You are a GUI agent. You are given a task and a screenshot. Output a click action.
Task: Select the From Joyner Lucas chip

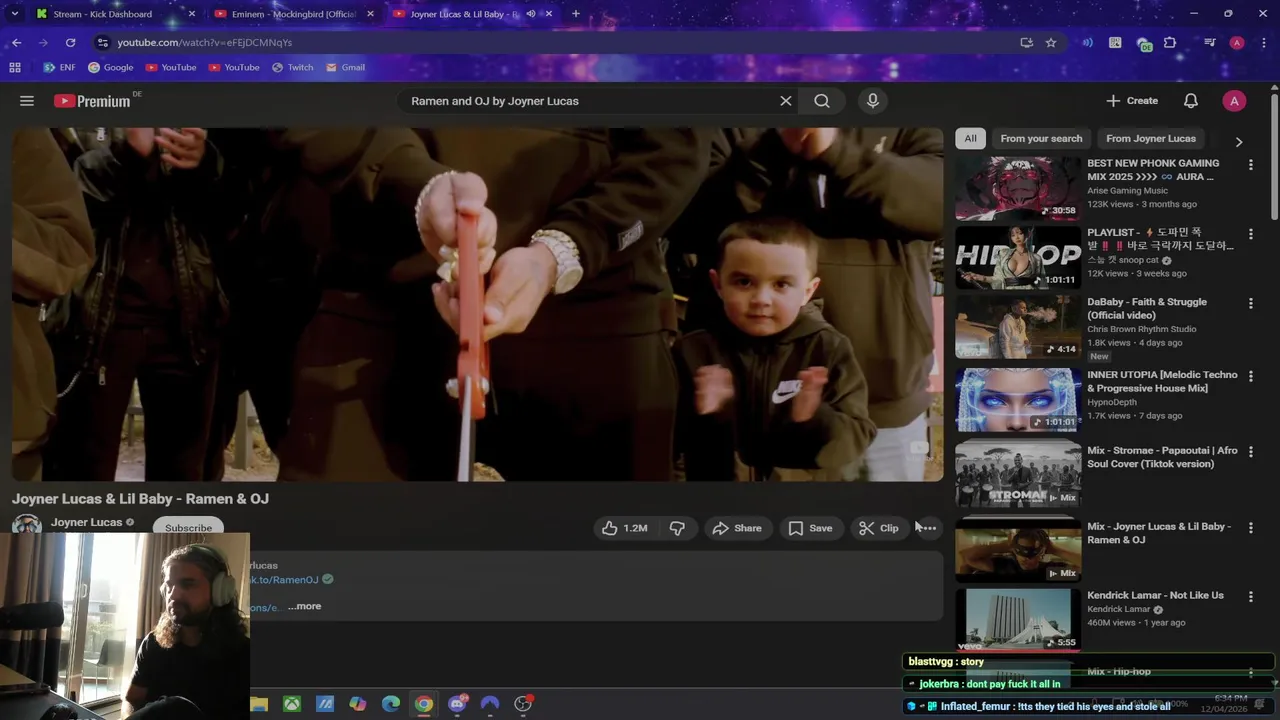[x=1151, y=139]
